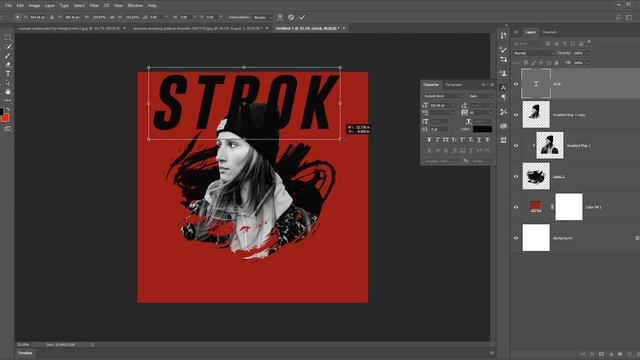Click the Underline button in the Character panel
Viewport: 640px width, 360px height.
coord(479,140)
